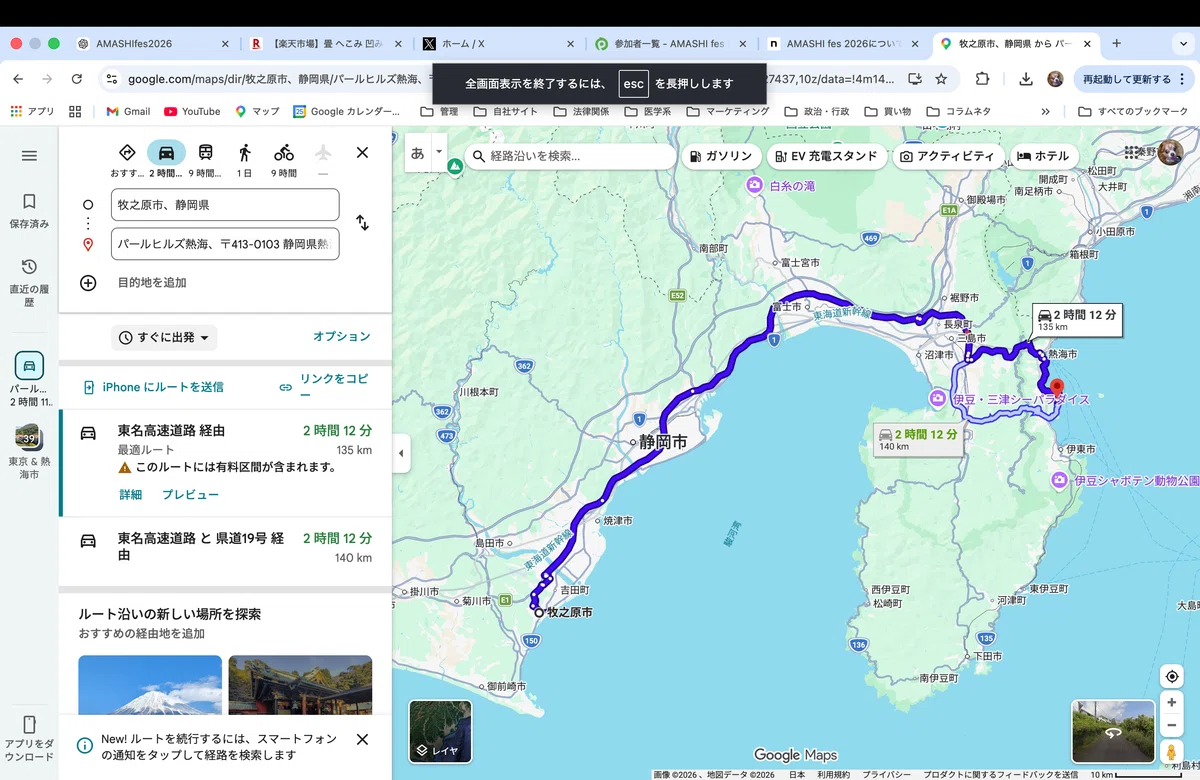Image resolution: width=1200 pixels, height=780 pixels.
Task: Open the Mt. Fuji suggested stop thumbnail
Action: [150, 685]
